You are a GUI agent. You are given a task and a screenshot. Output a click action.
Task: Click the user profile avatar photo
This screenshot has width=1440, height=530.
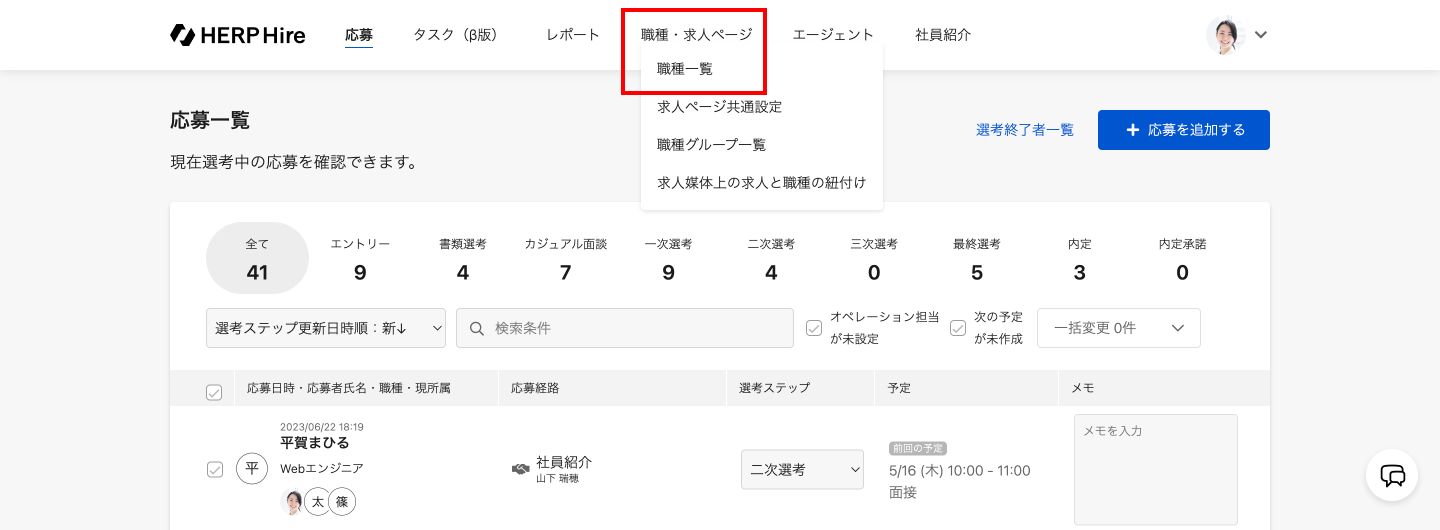tap(1223, 35)
